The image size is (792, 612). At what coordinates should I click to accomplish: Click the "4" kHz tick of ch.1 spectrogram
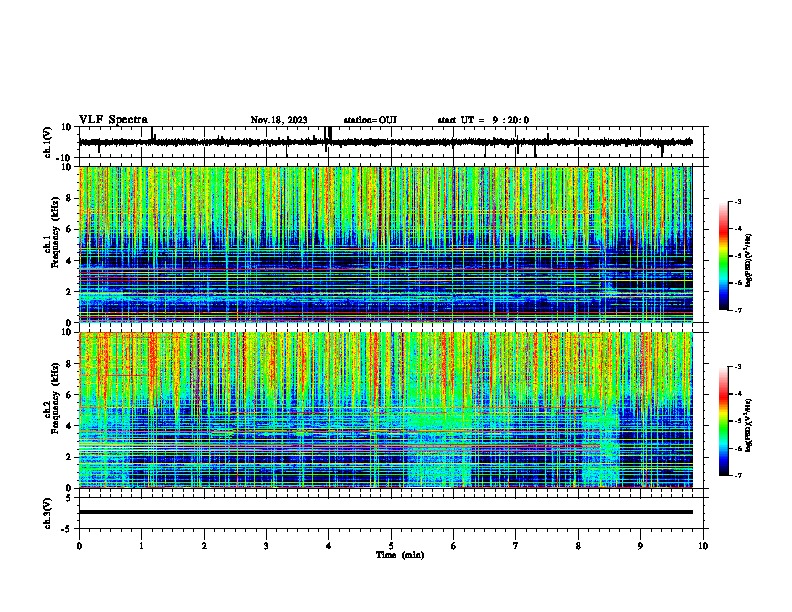click(x=69, y=261)
